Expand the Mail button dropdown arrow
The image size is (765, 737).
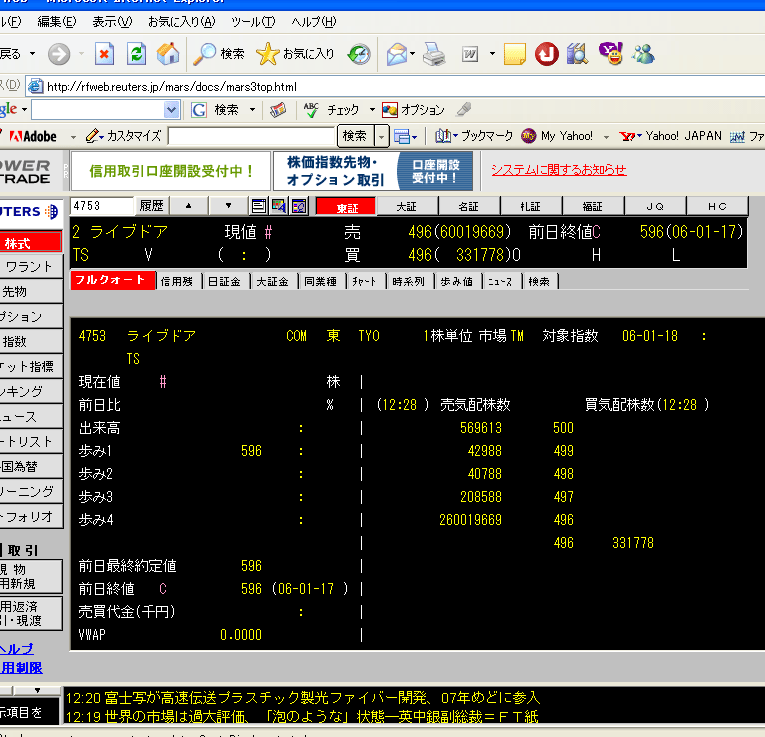click(x=413, y=54)
